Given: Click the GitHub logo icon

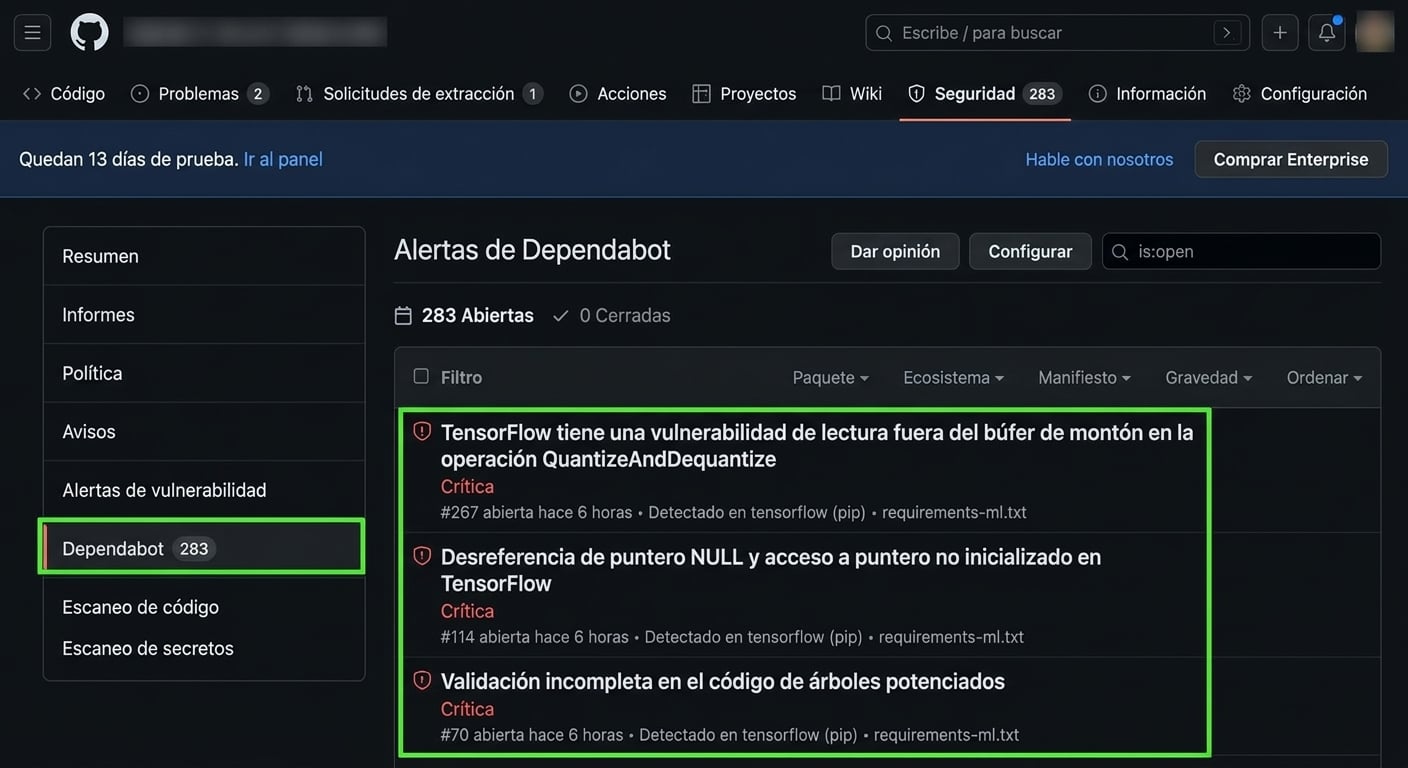Looking at the screenshot, I should (x=89, y=33).
